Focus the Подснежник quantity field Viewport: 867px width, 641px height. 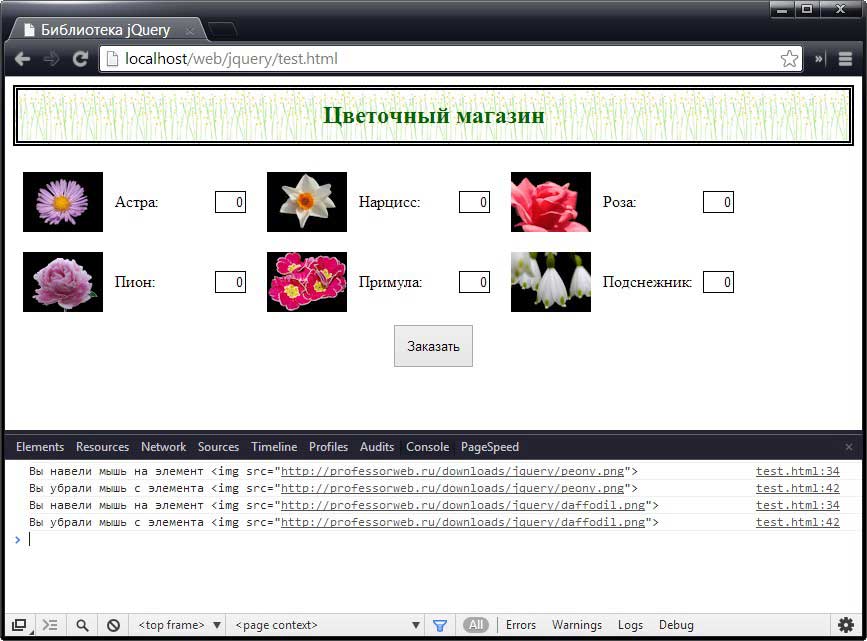pos(718,282)
